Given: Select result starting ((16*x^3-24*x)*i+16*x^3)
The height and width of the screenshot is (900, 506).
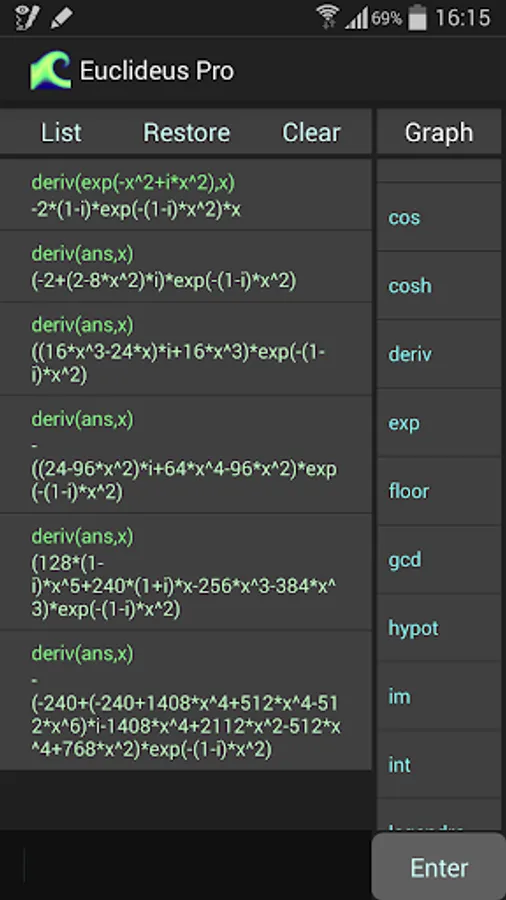Looking at the screenshot, I should (x=178, y=363).
